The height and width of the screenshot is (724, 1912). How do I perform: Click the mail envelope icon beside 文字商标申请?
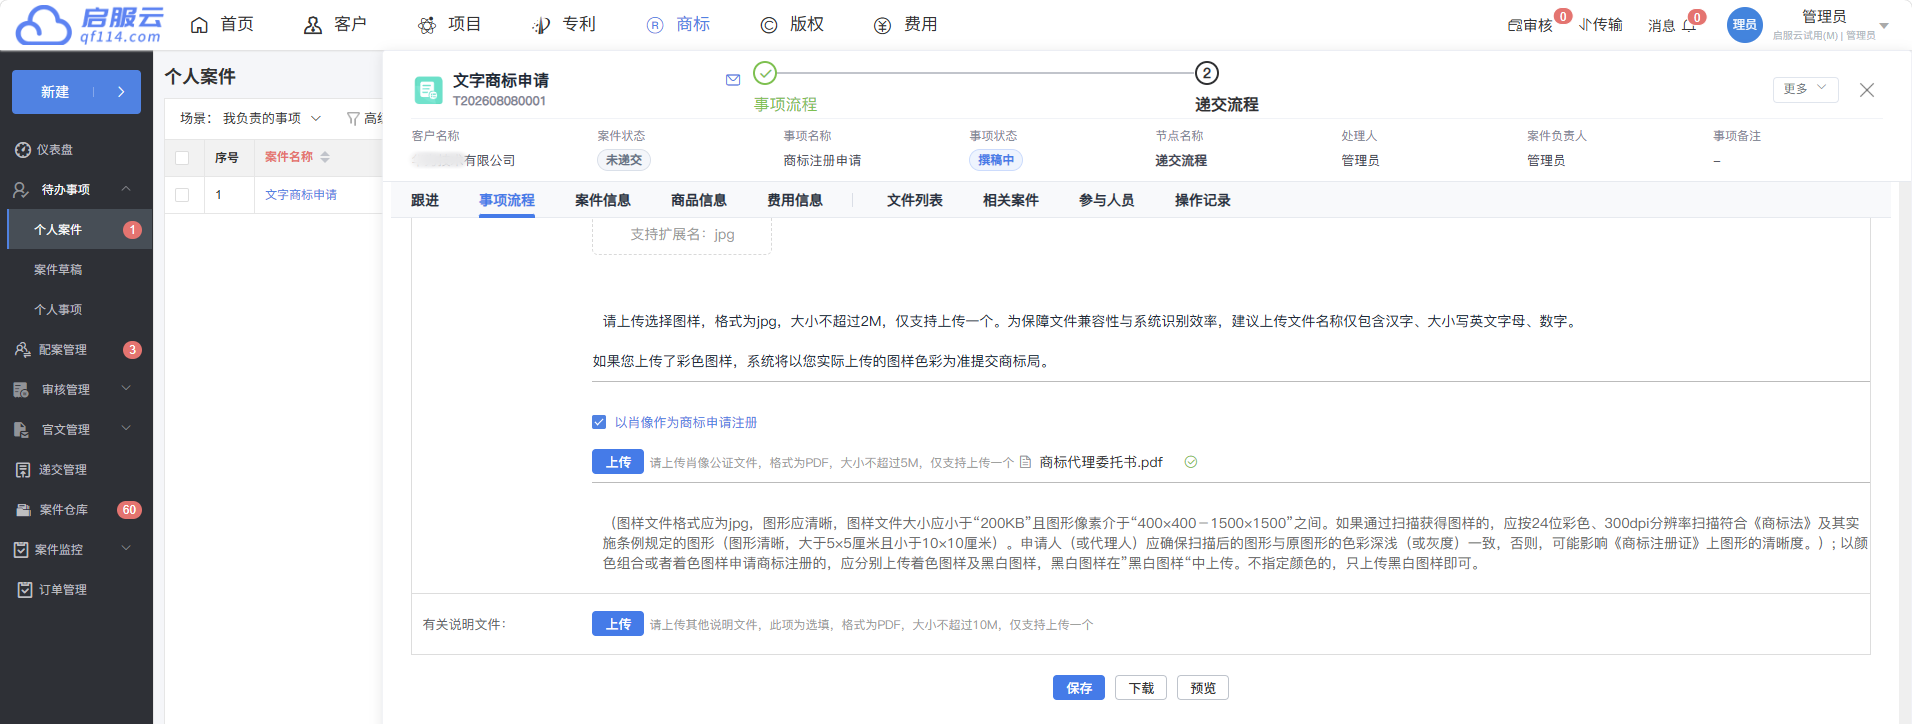click(733, 80)
